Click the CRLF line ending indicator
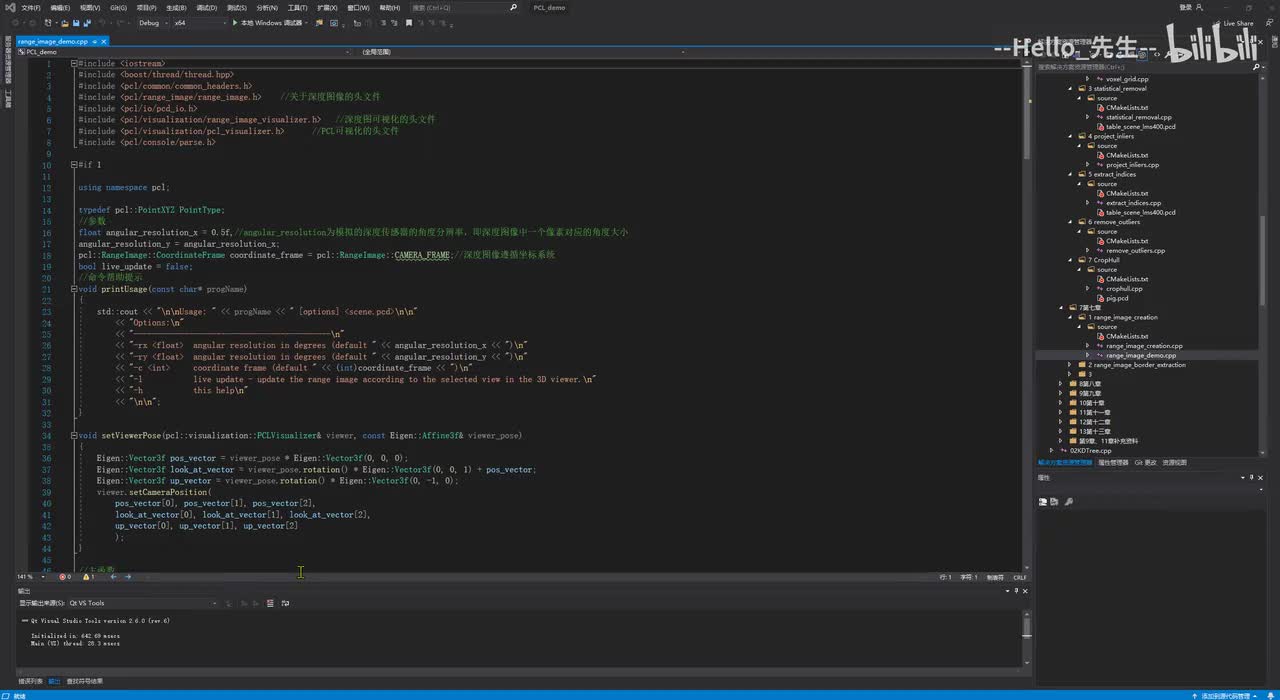Screen dimensions: 1280x700 (x=1019, y=577)
